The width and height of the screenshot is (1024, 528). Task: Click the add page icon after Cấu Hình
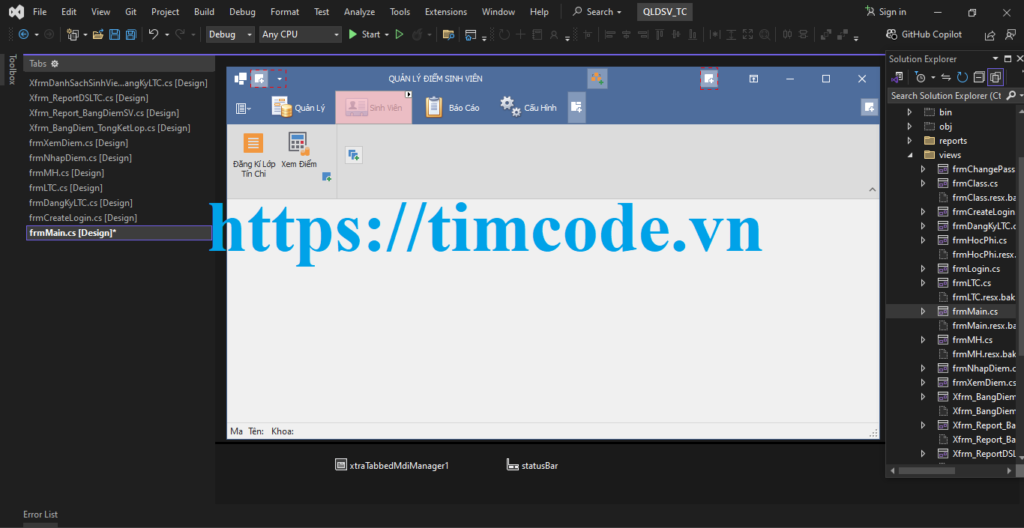pos(576,107)
